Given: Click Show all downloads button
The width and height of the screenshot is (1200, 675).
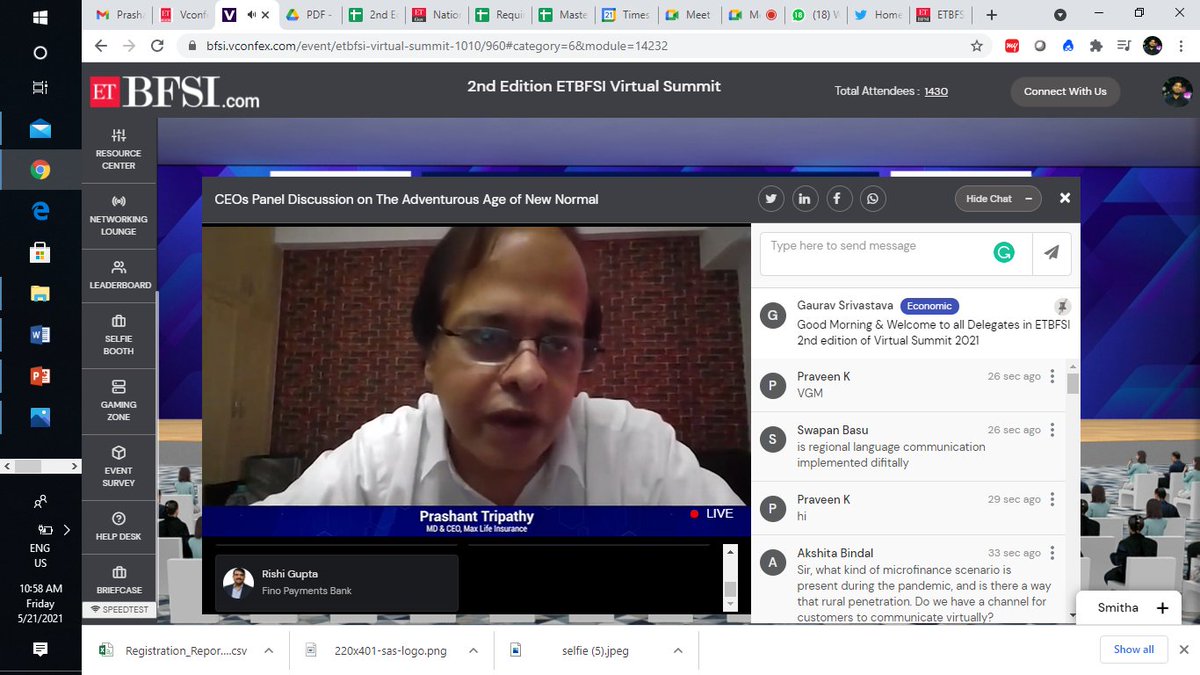Looking at the screenshot, I should (1133, 649).
